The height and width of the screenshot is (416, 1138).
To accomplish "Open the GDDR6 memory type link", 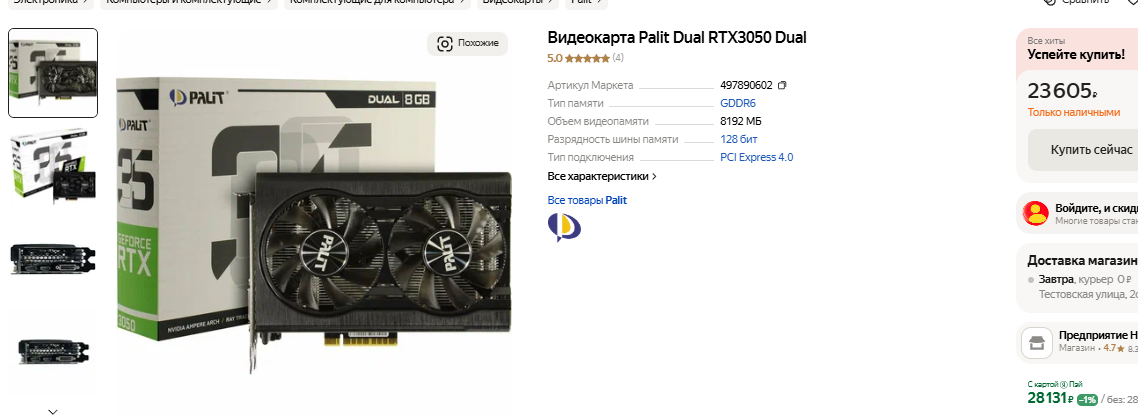I will (x=737, y=103).
